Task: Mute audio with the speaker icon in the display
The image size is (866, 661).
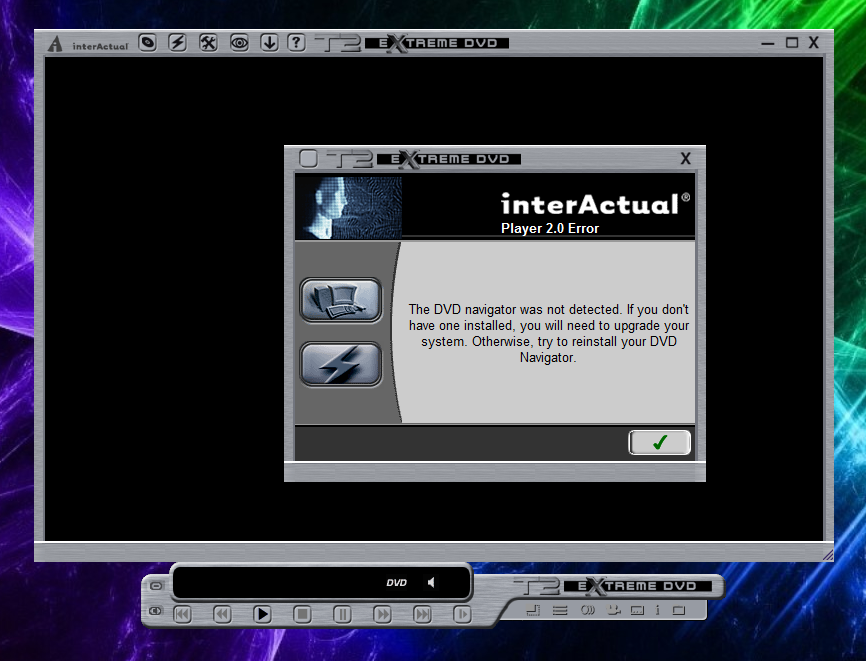Action: click(431, 582)
